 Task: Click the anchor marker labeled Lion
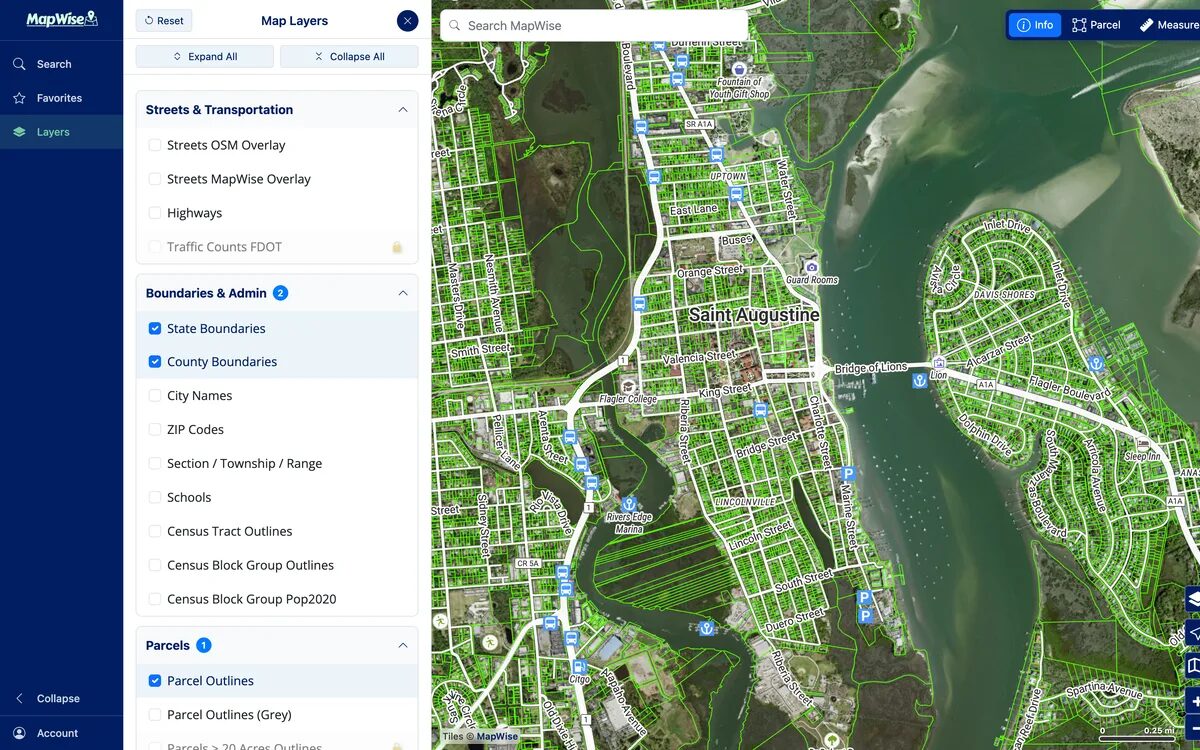coord(919,381)
